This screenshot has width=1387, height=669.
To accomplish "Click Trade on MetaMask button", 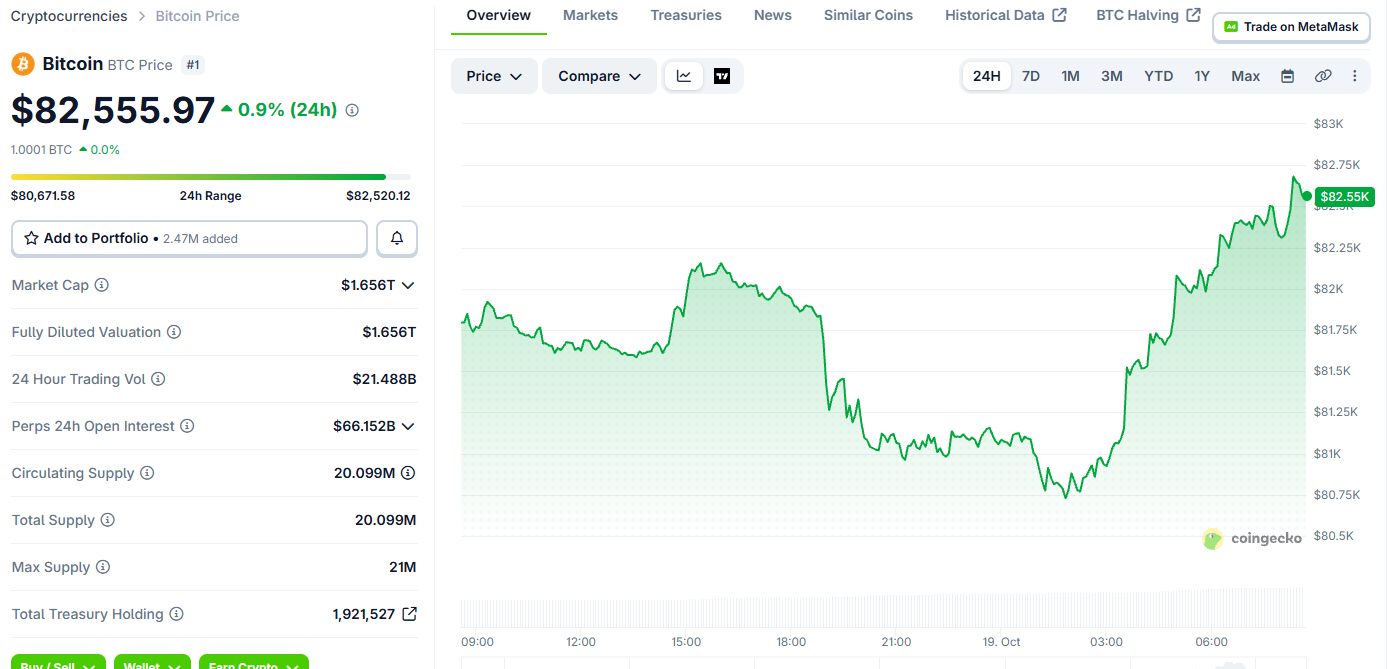I will tap(1291, 27).
